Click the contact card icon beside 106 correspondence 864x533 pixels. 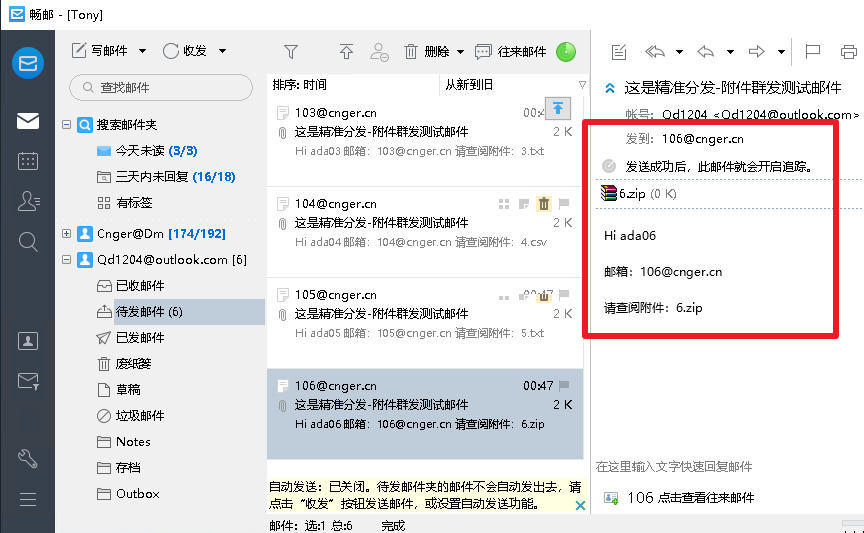click(611, 498)
